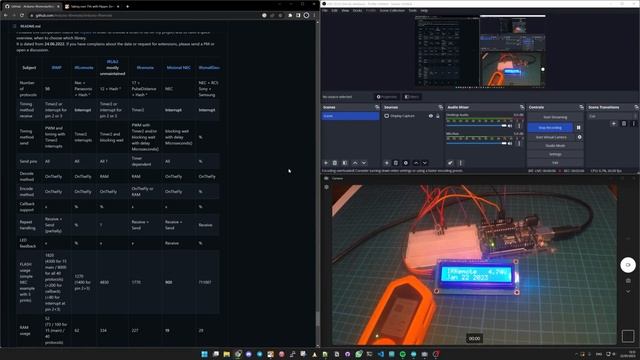
Task: Open Settings from OBS Controls
Action: coord(555,154)
